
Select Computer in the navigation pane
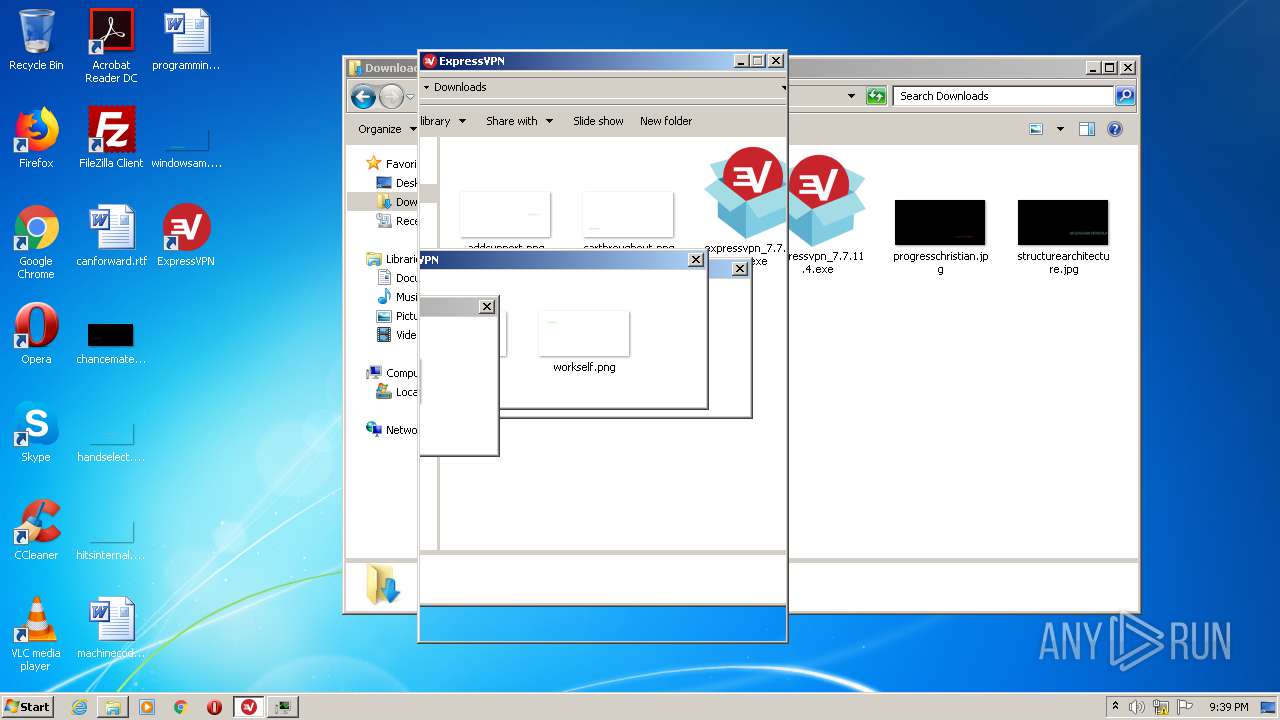click(394, 373)
